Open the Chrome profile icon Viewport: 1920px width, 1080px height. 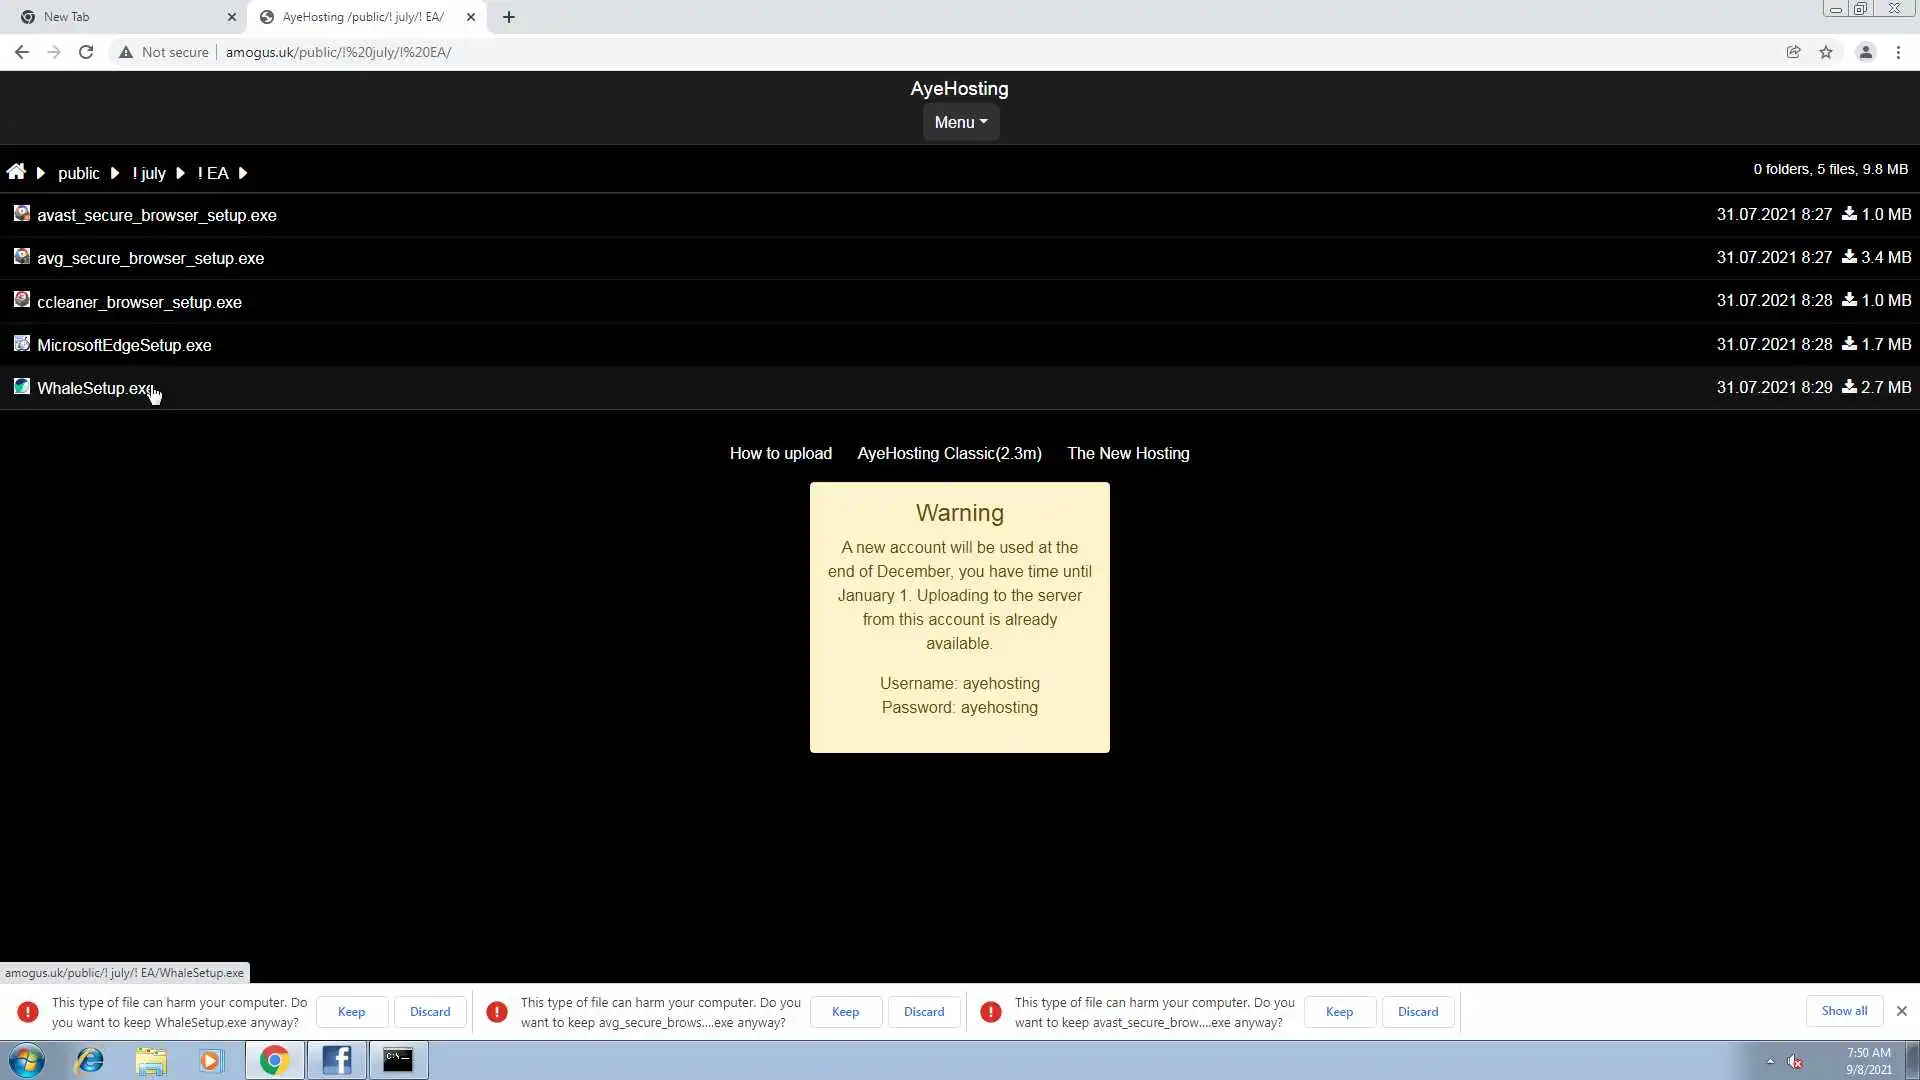tap(1865, 52)
